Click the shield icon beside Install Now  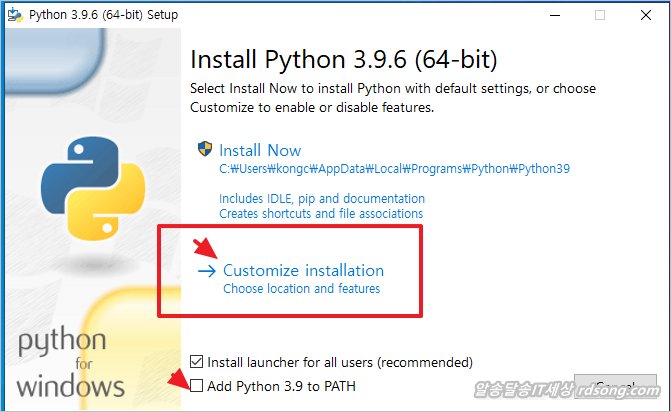tap(205, 150)
